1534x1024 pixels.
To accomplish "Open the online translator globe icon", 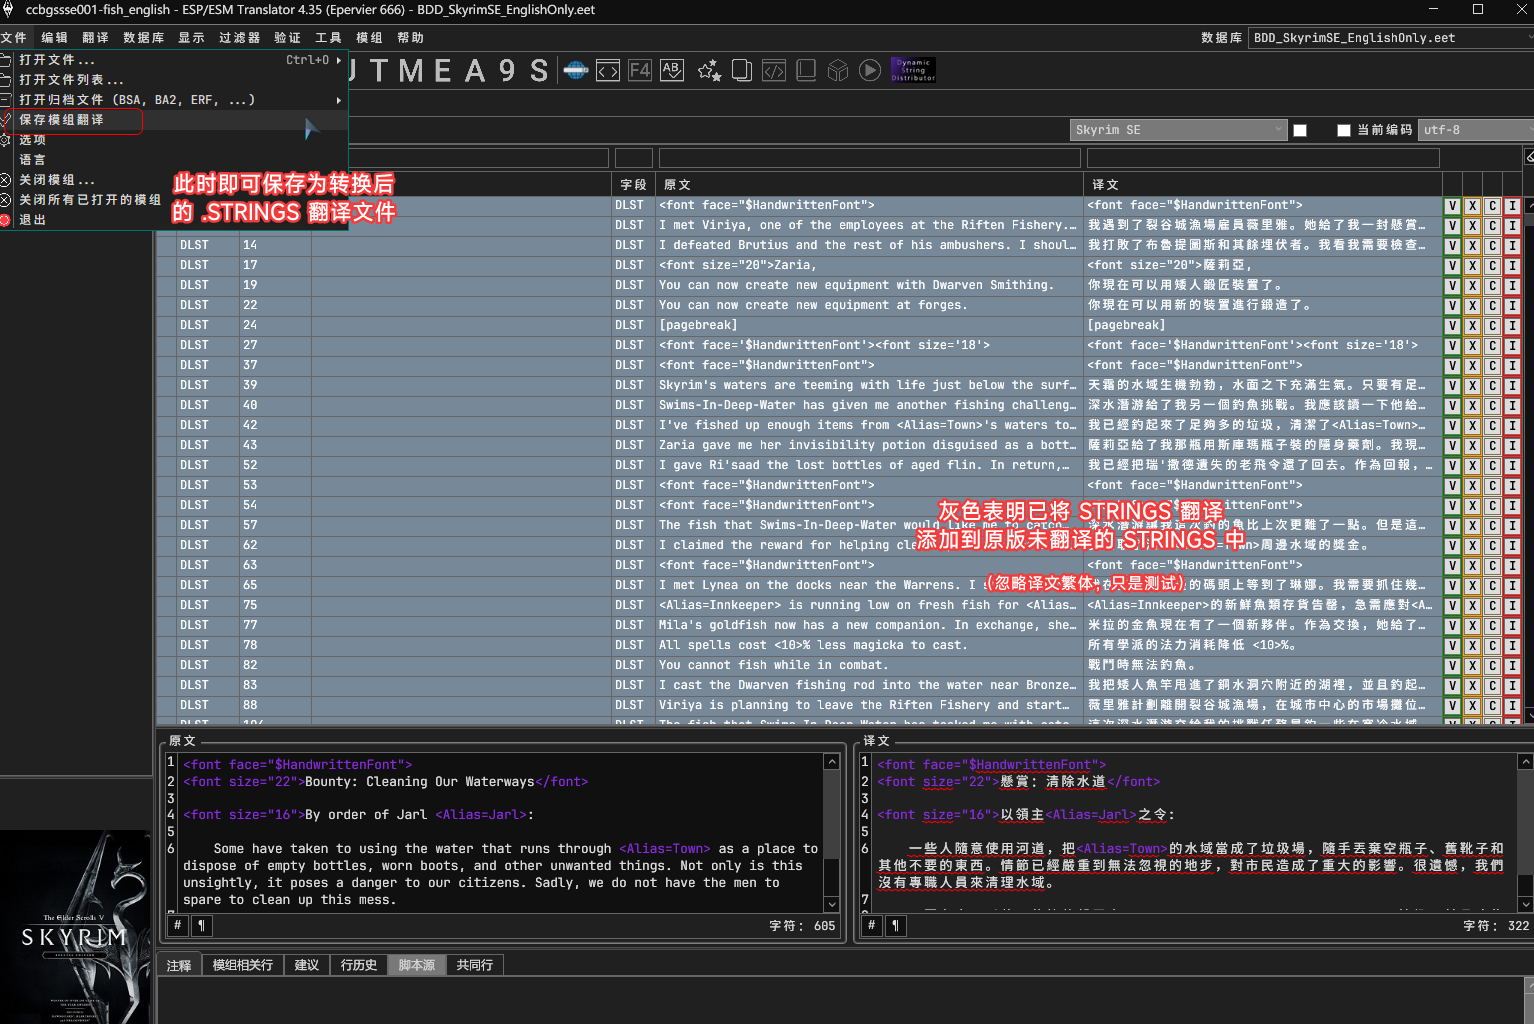I will pos(576,70).
